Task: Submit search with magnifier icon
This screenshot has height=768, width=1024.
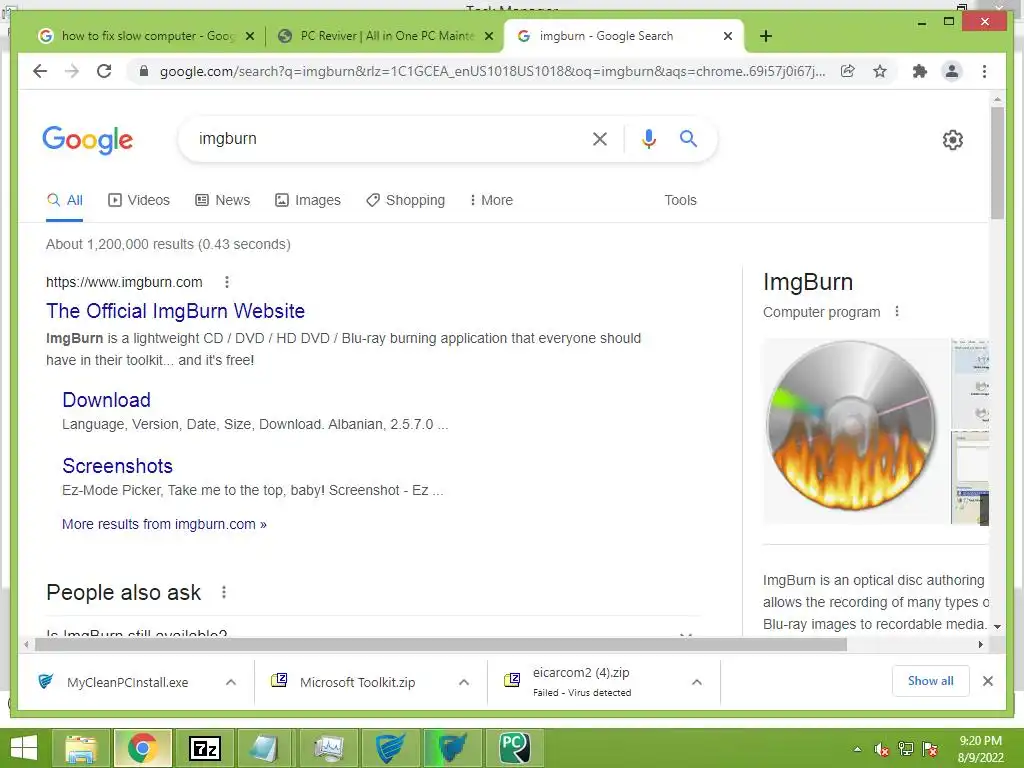Action: coord(688,138)
